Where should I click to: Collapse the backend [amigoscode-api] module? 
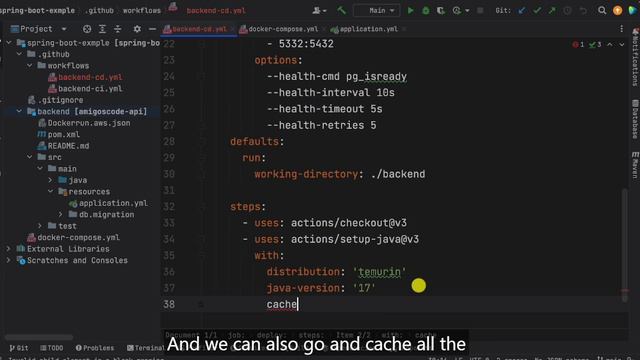pos(19,111)
